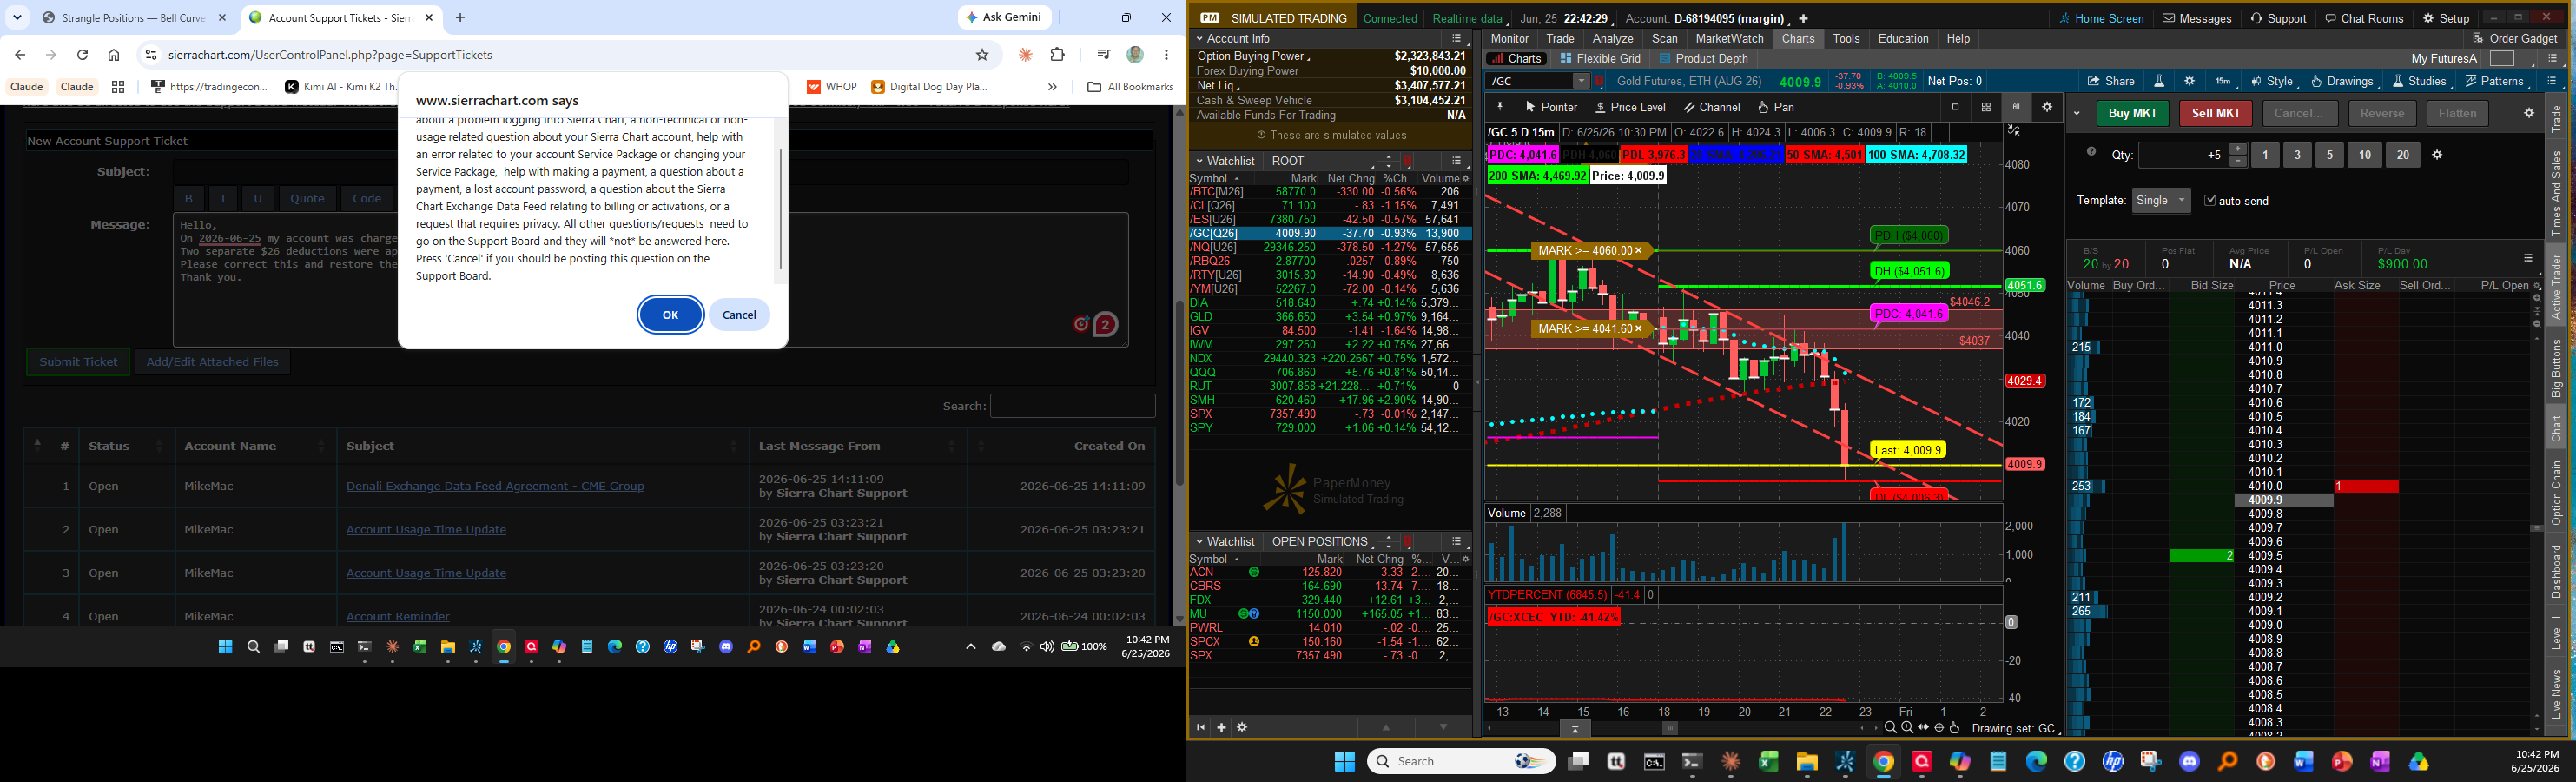Open the chart grid layout icon
Image resolution: width=2576 pixels, height=782 pixels.
1986,107
